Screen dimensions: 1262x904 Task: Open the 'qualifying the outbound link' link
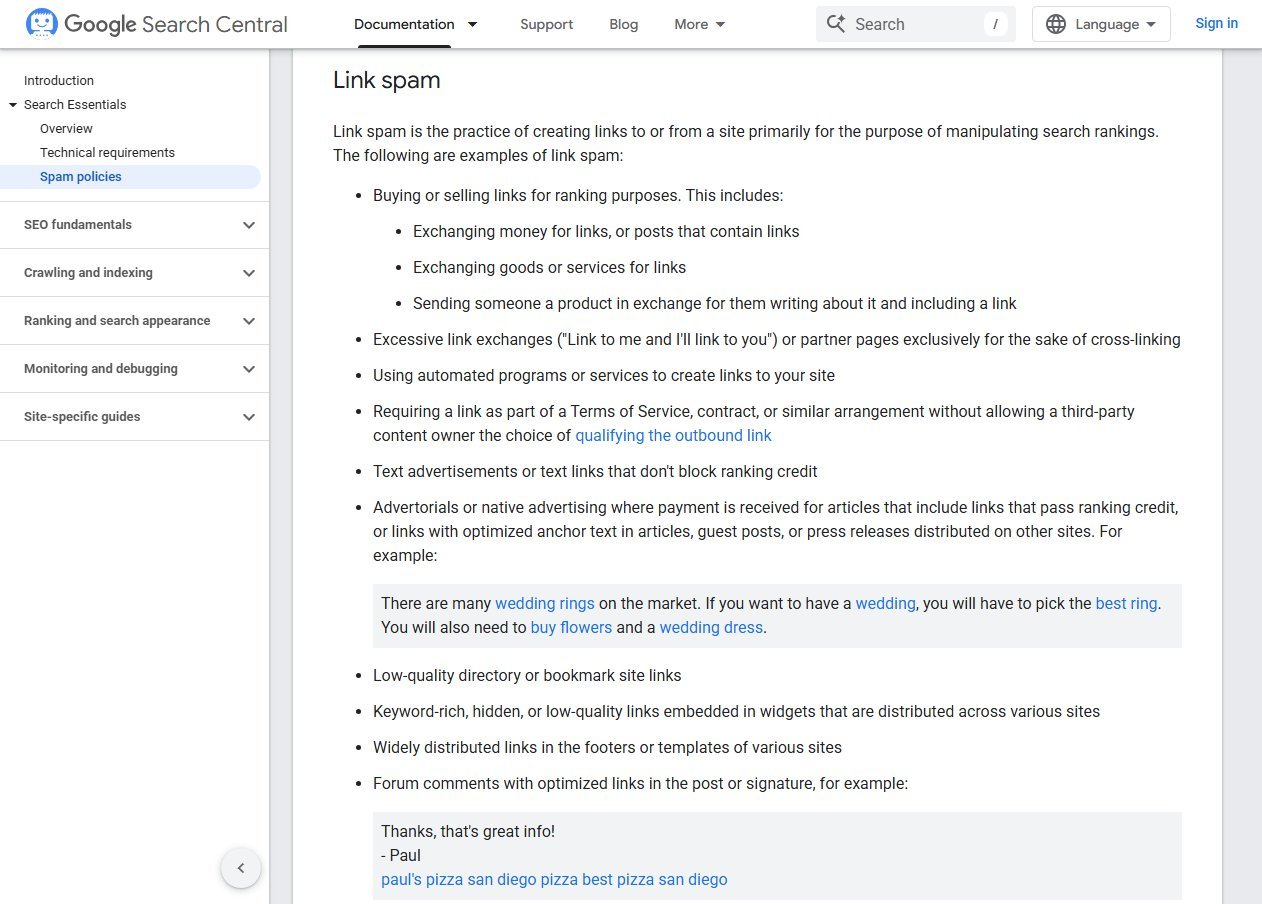(673, 436)
